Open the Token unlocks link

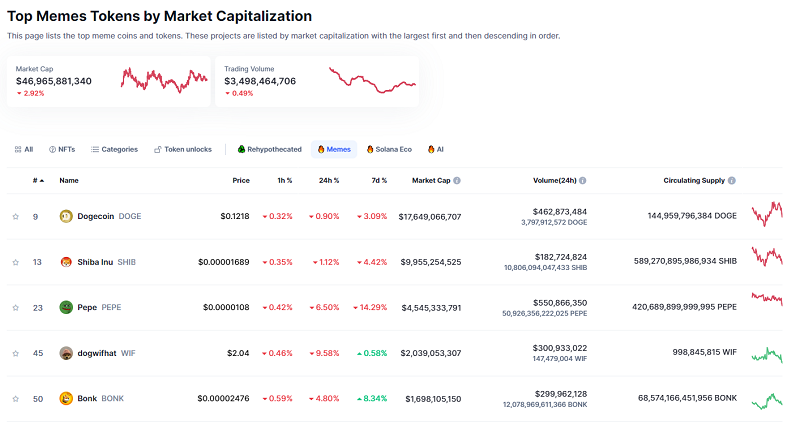(183, 149)
